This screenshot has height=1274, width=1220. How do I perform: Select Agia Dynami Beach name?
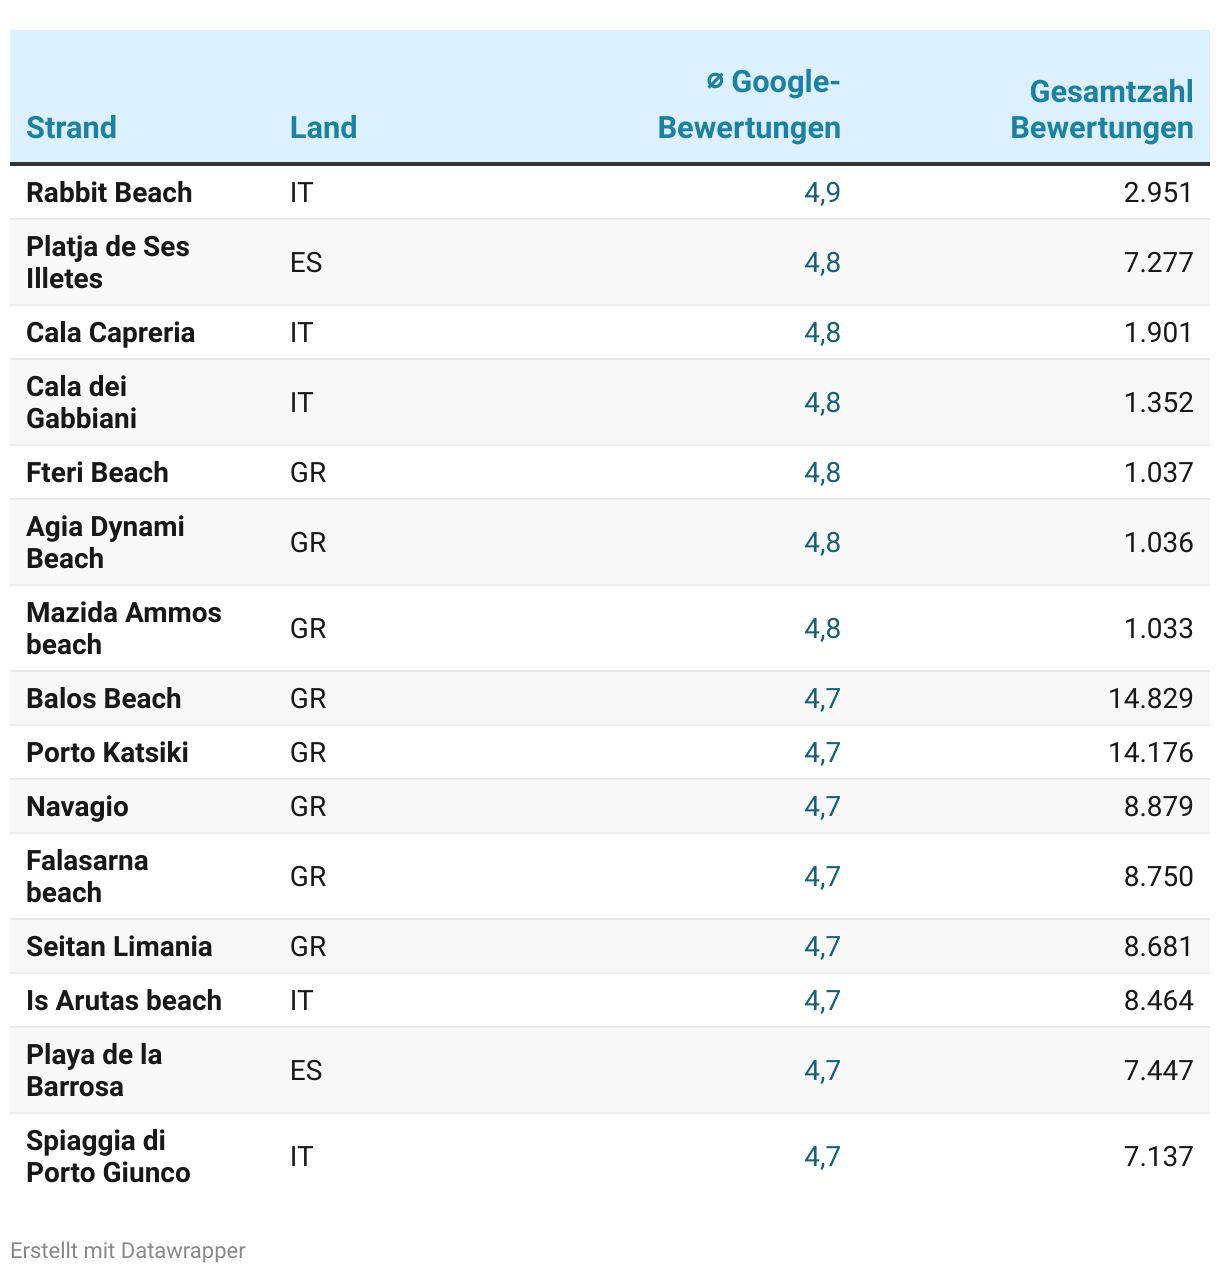(105, 542)
